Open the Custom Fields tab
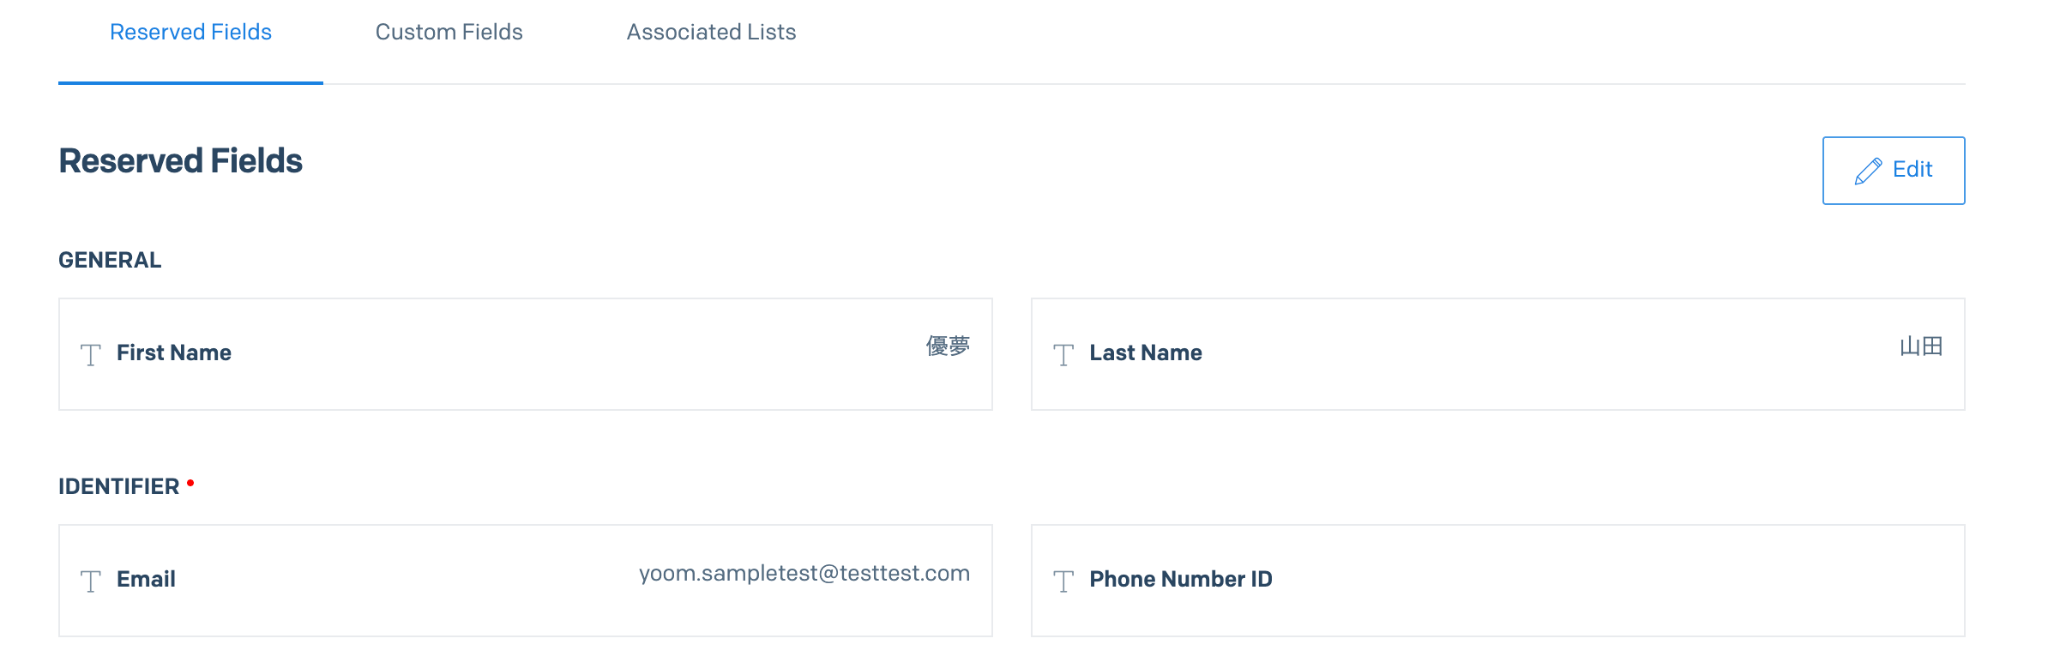Image resolution: width=2048 pixels, height=654 pixels. tap(448, 32)
